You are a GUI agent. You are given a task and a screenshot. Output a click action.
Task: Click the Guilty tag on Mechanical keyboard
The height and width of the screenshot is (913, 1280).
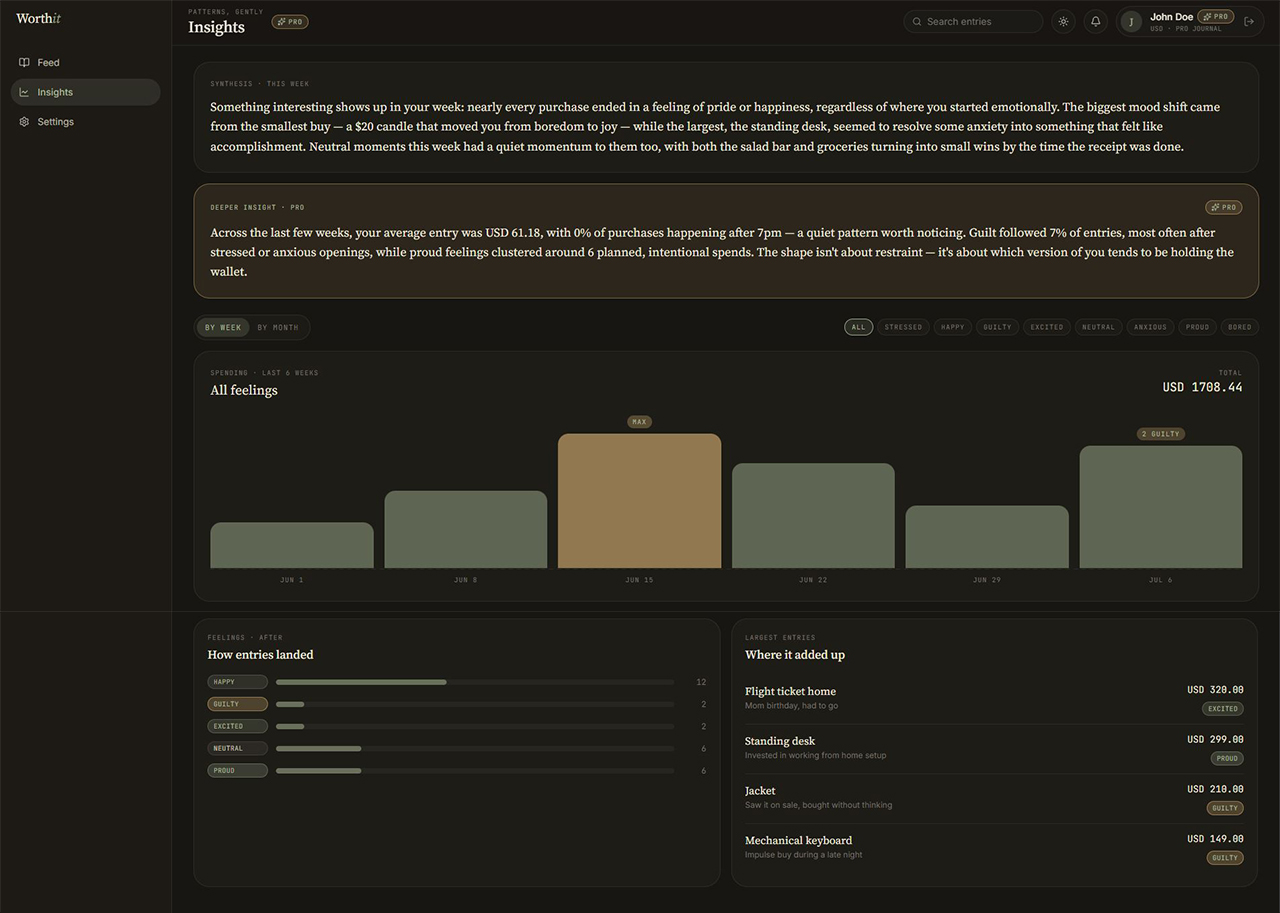click(1225, 858)
